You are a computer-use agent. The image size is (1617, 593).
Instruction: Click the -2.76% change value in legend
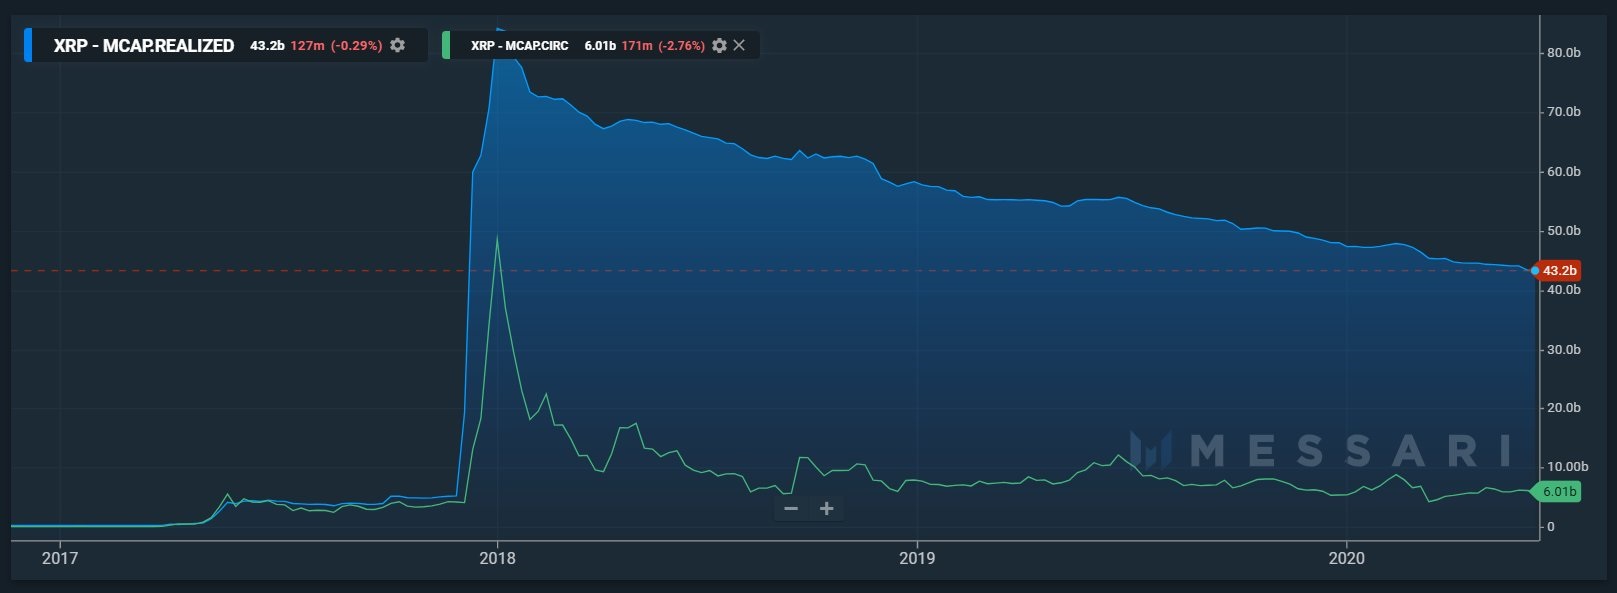click(x=678, y=45)
